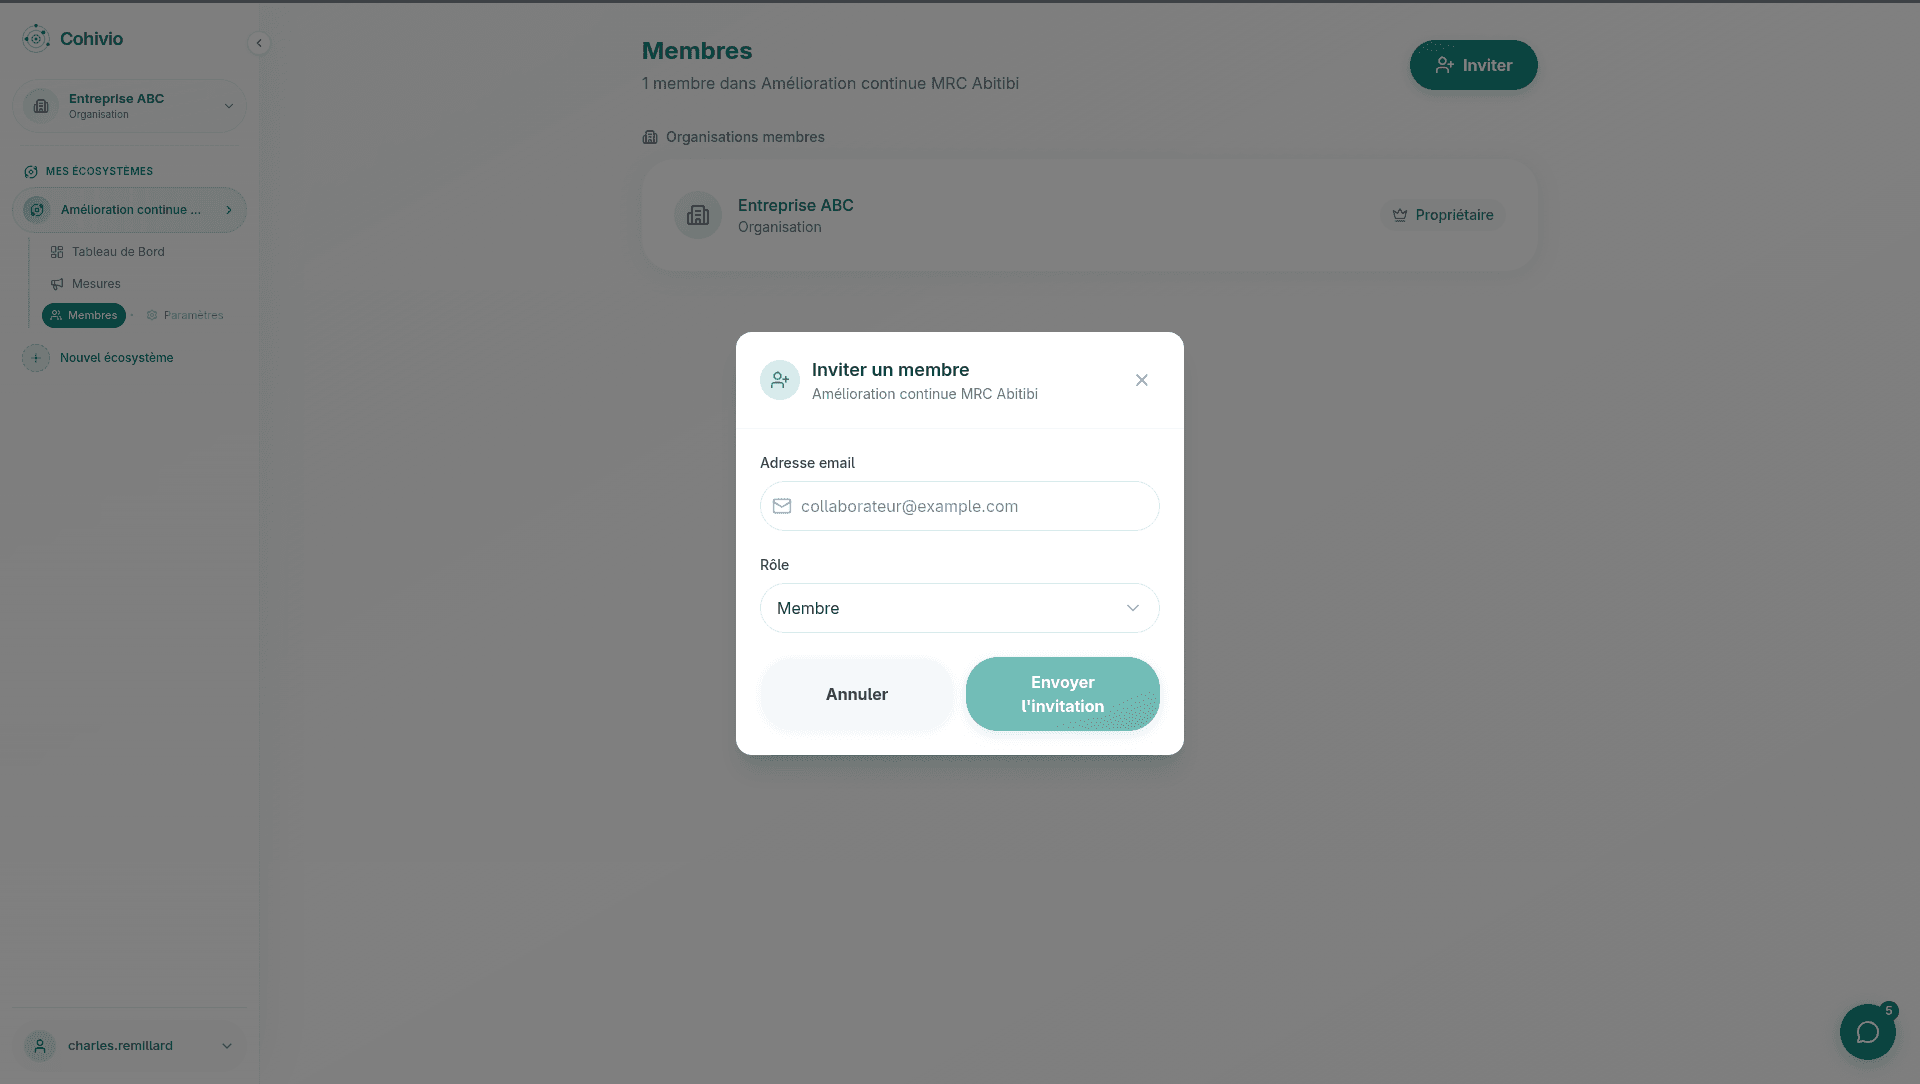The width and height of the screenshot is (1920, 1084).
Task: Open Mesures from the sidebar
Action: (x=95, y=283)
